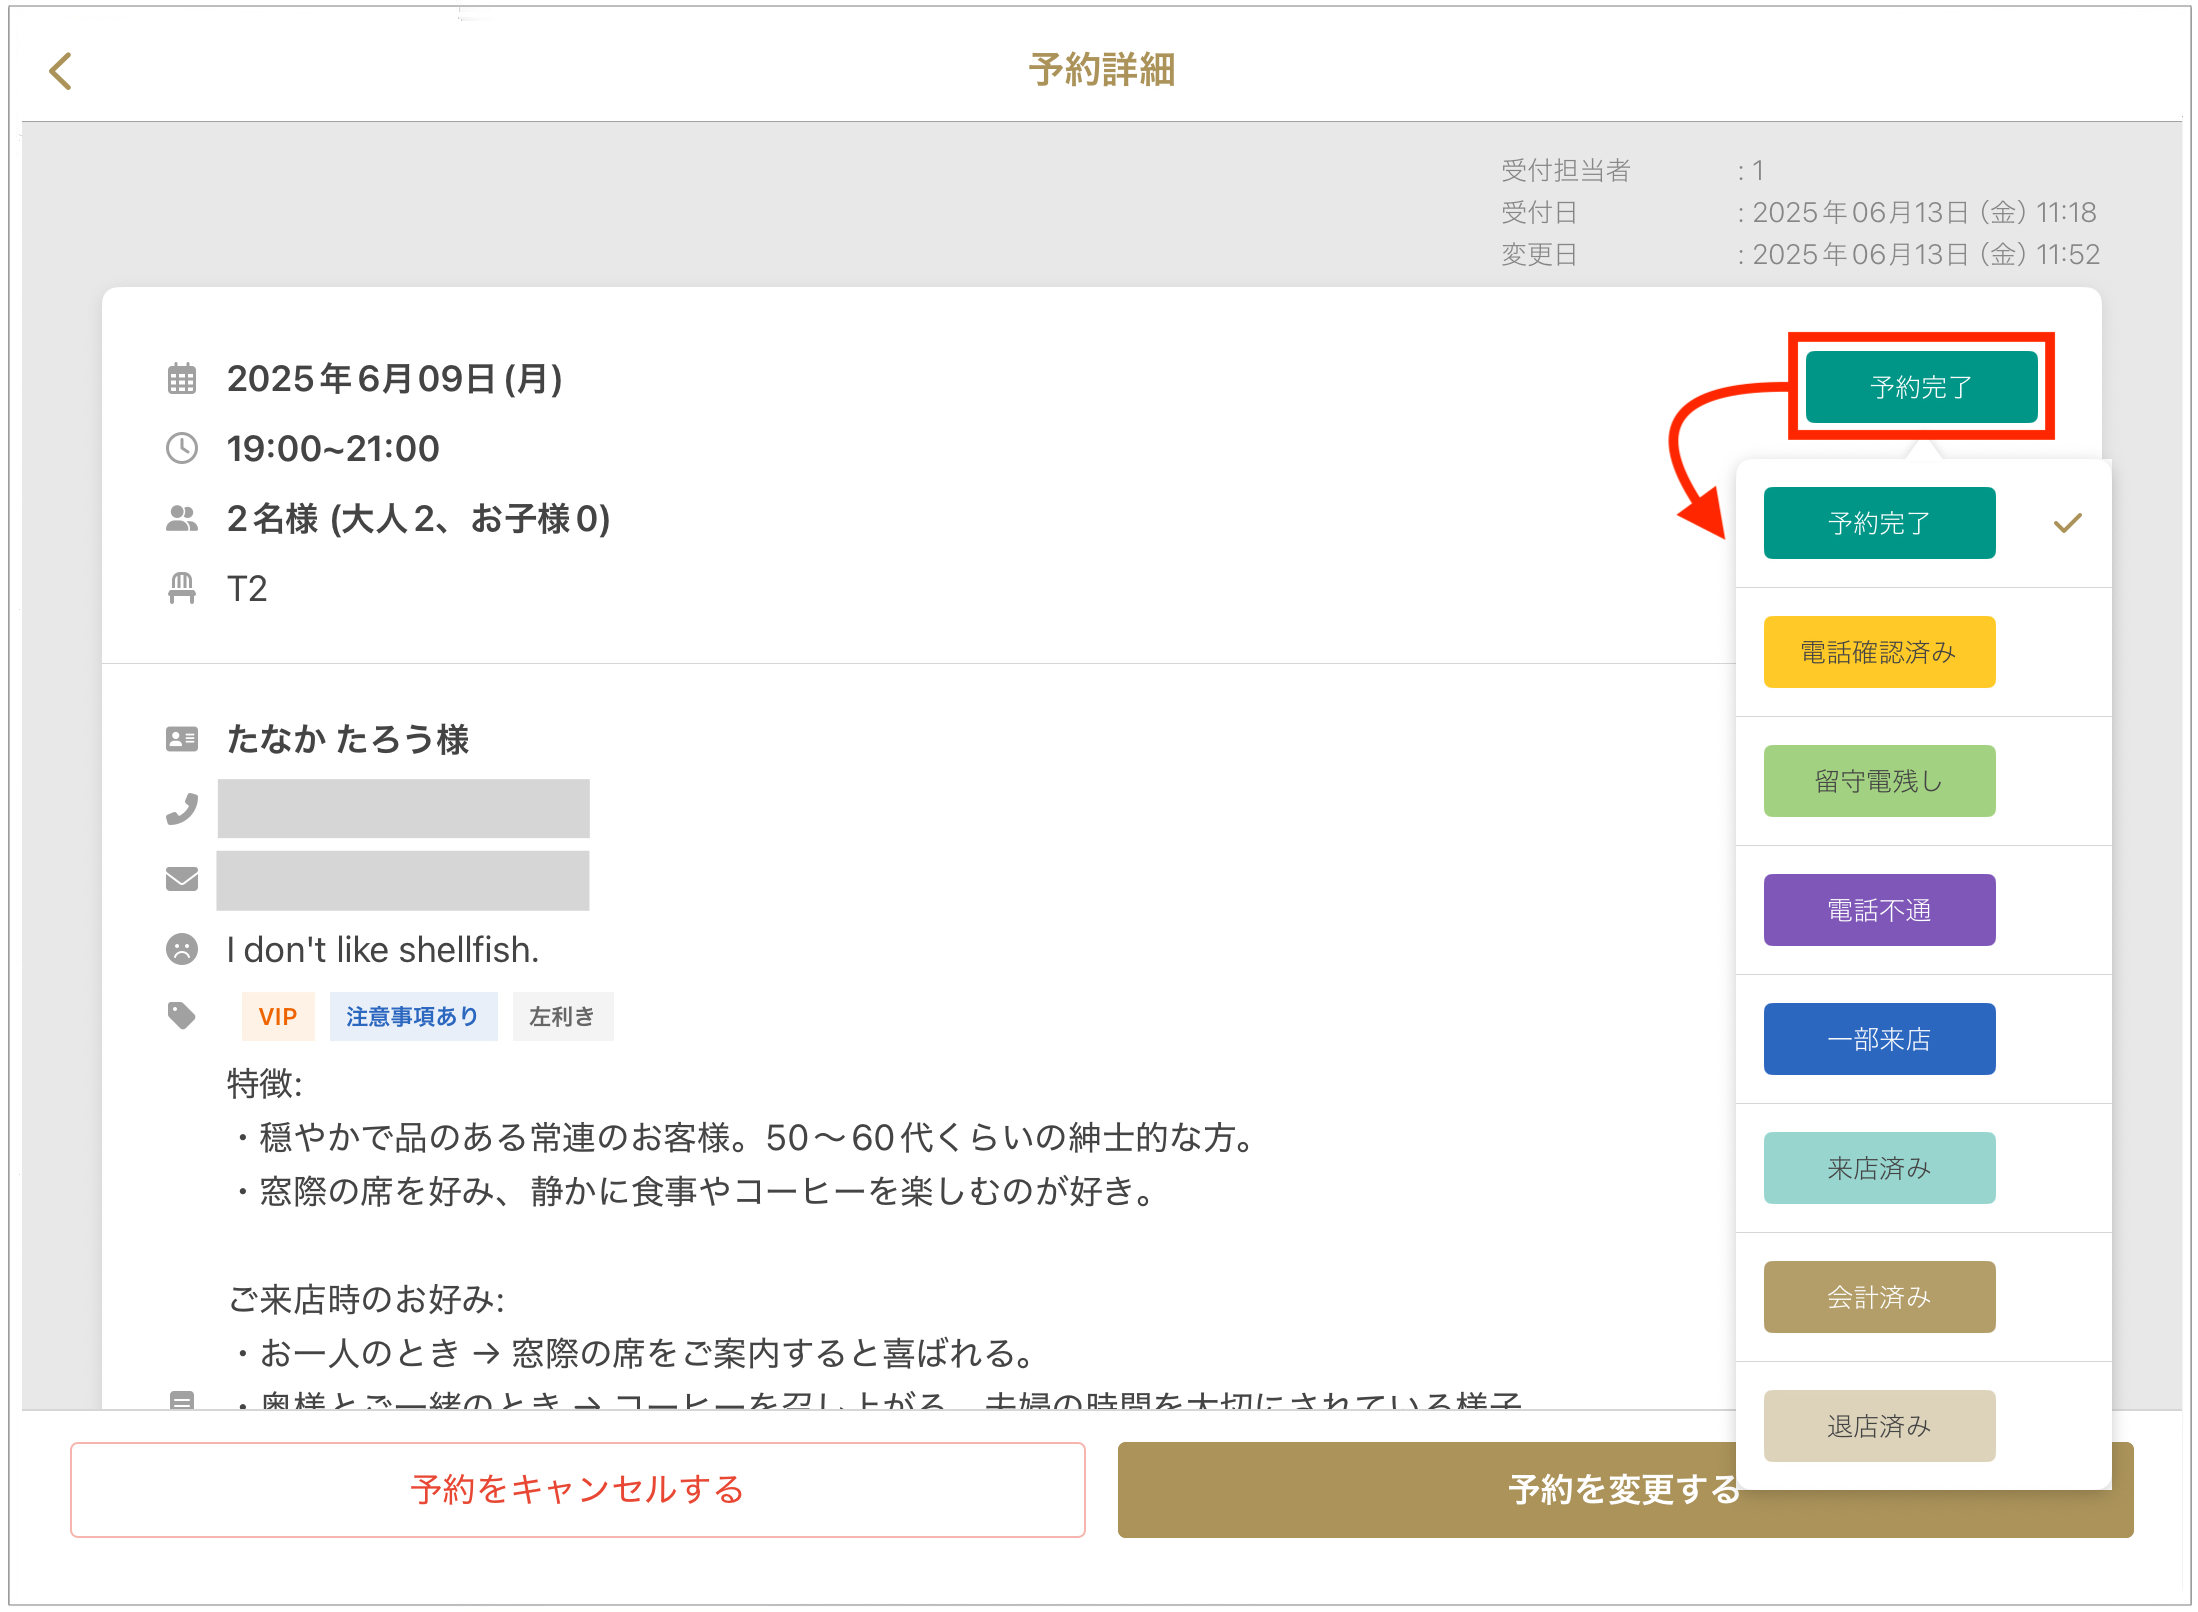
Task: Click the phone handset icon
Action: [x=181, y=808]
